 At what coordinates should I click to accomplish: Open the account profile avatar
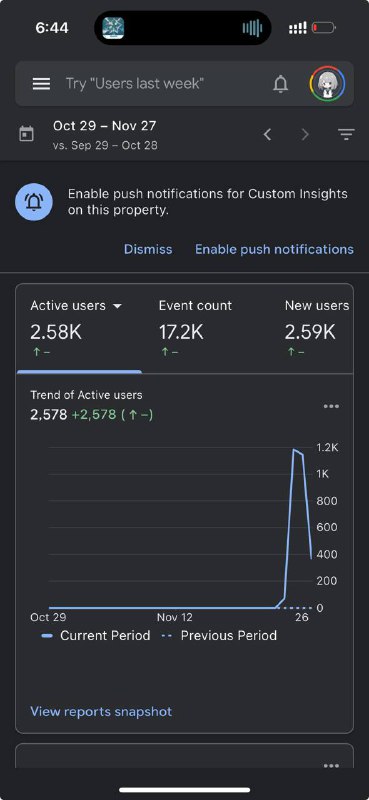click(327, 84)
